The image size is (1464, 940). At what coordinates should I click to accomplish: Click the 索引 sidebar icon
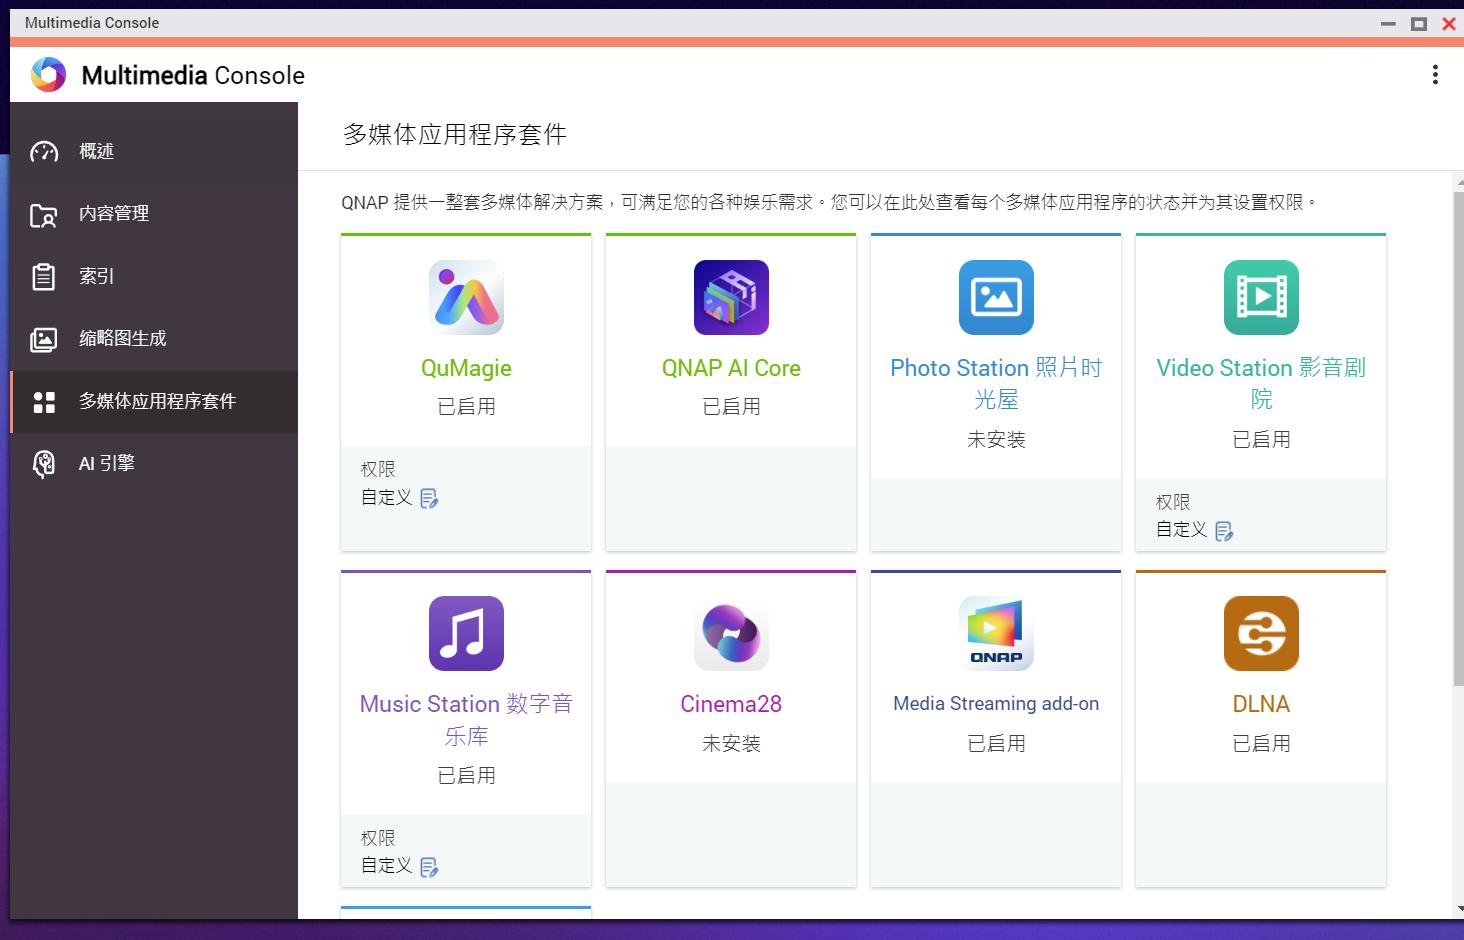click(44, 276)
